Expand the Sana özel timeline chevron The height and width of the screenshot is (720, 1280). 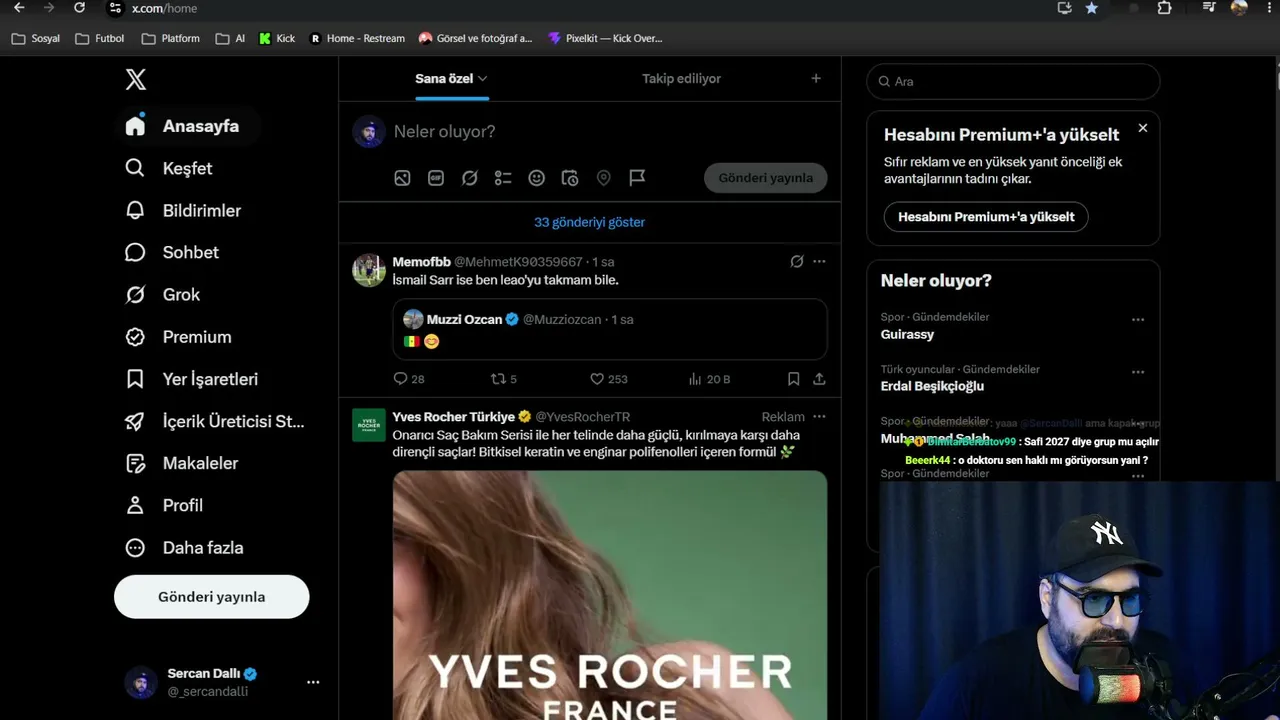[x=483, y=78]
